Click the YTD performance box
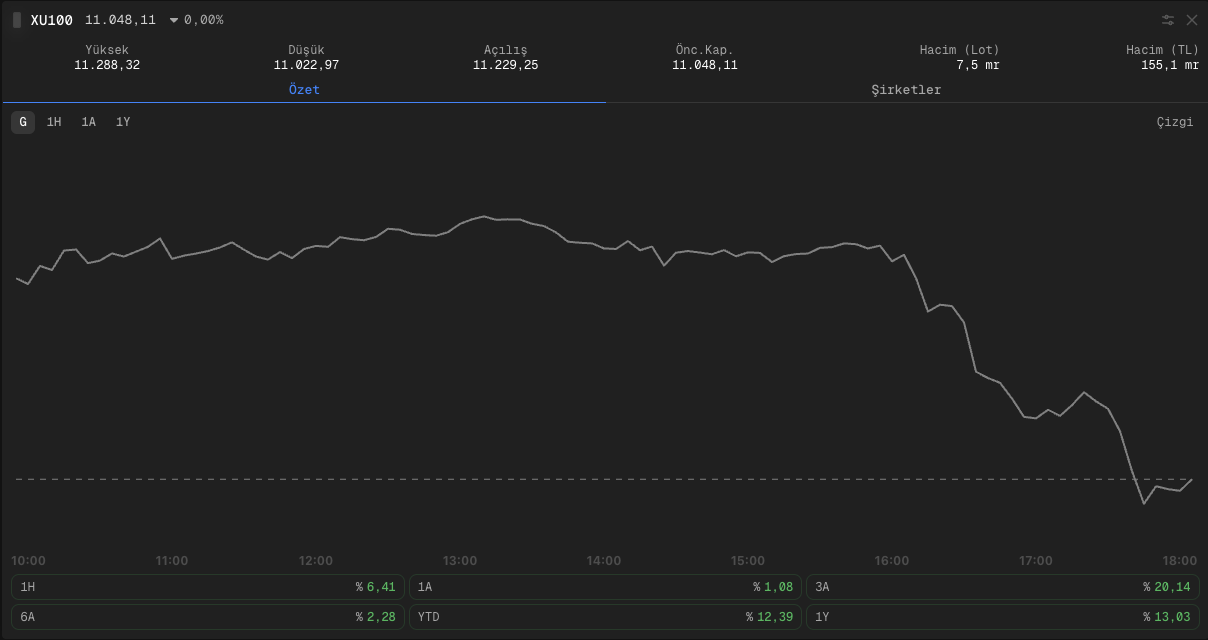The height and width of the screenshot is (640, 1208). (605, 617)
